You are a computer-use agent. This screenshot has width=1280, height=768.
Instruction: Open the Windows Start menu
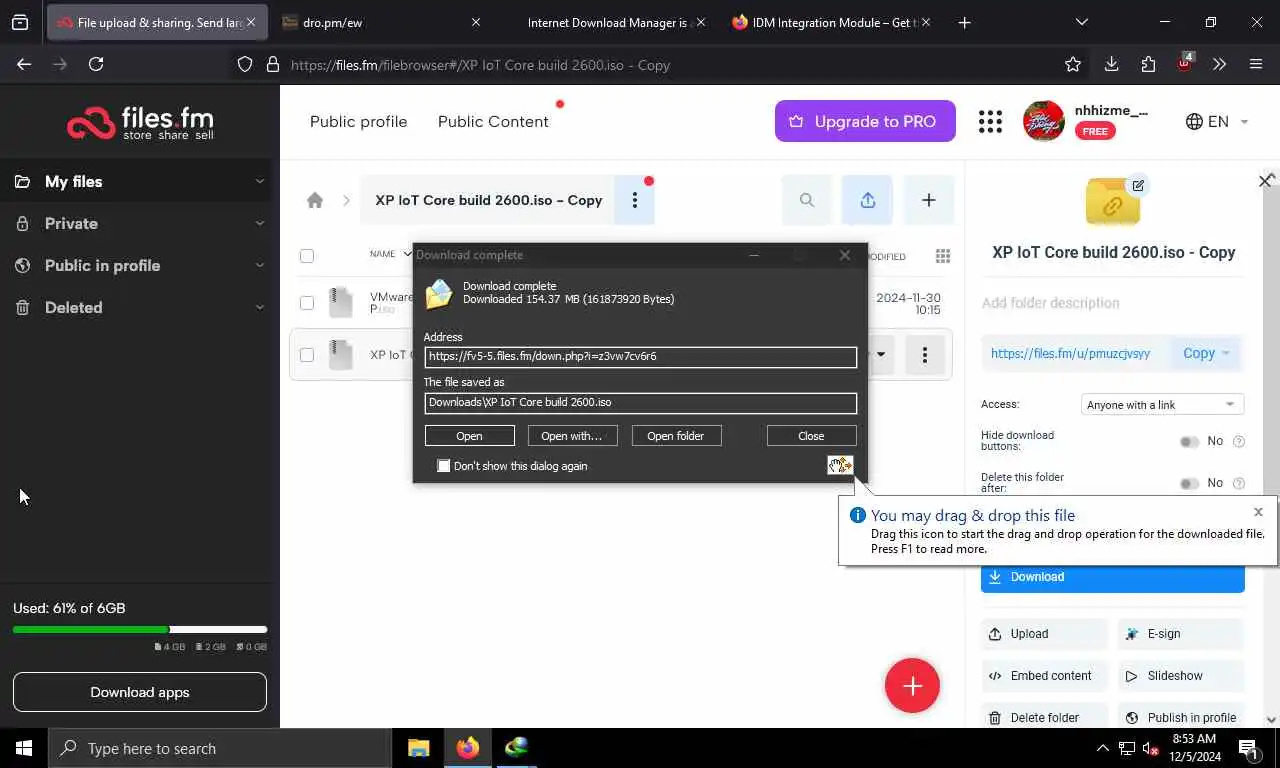click(24, 748)
